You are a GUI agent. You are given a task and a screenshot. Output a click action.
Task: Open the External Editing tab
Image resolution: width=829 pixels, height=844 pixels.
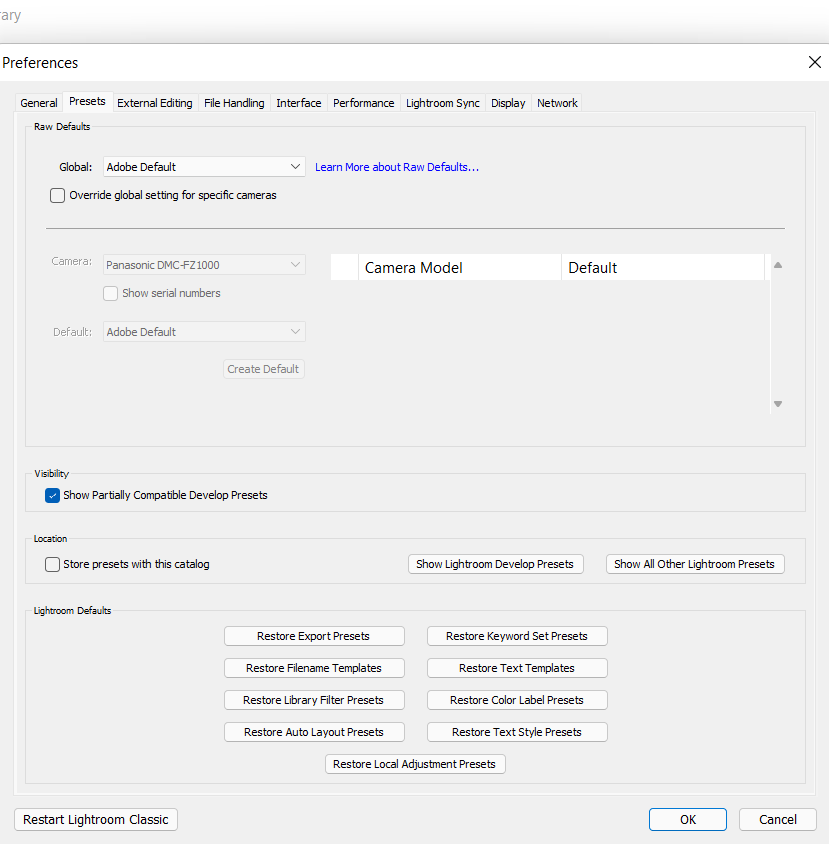pyautogui.click(x=155, y=103)
